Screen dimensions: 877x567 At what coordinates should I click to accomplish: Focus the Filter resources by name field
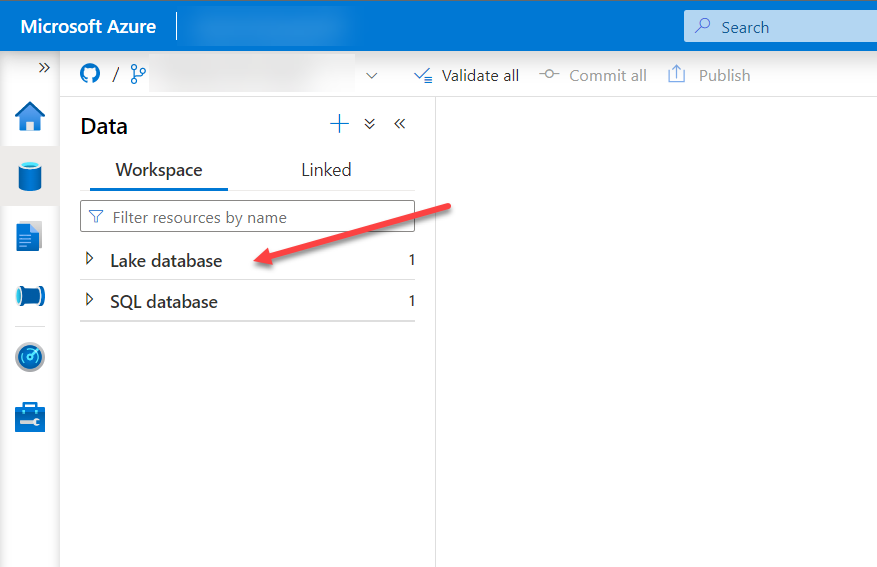pos(247,216)
